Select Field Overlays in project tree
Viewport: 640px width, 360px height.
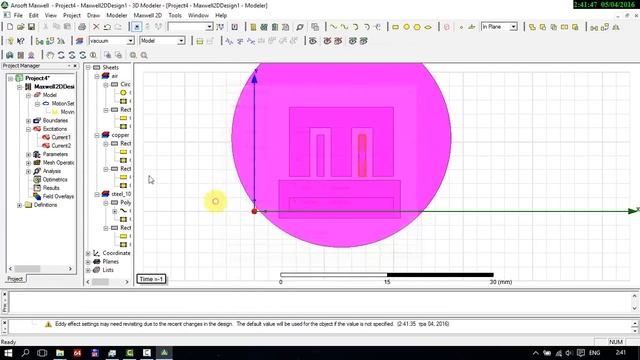click(58, 196)
